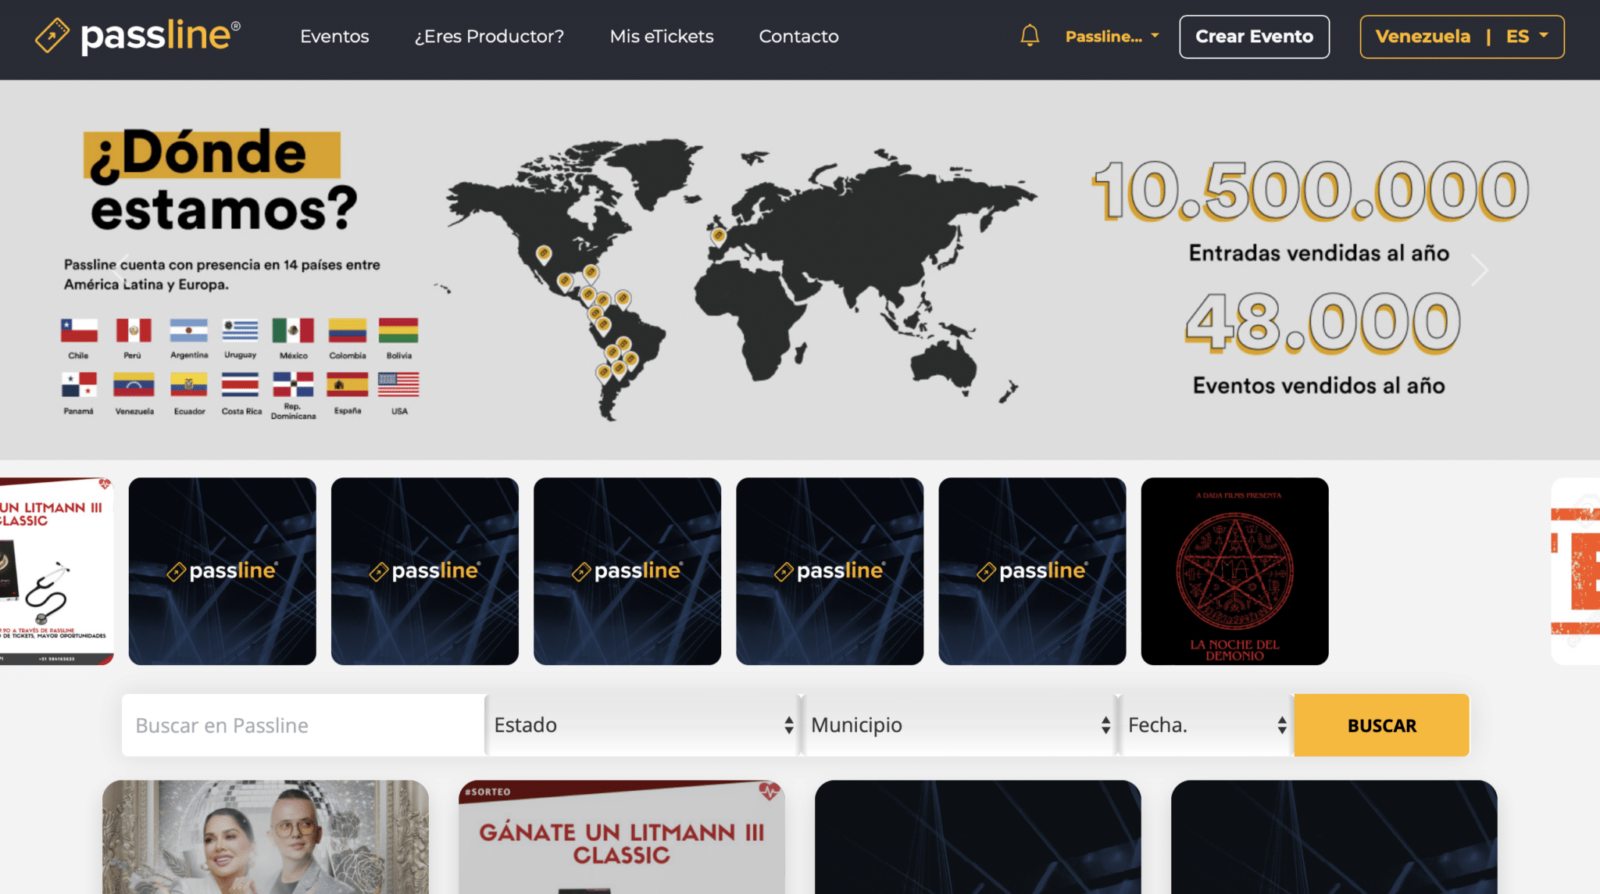Click the Colombia flag icon
Screen dimensions: 1600x894
tap(347, 330)
